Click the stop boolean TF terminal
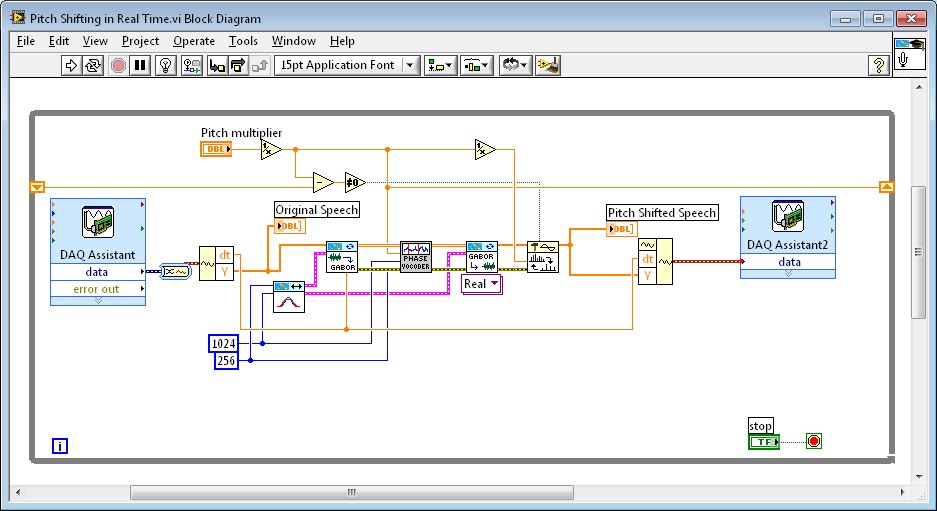 (x=764, y=441)
